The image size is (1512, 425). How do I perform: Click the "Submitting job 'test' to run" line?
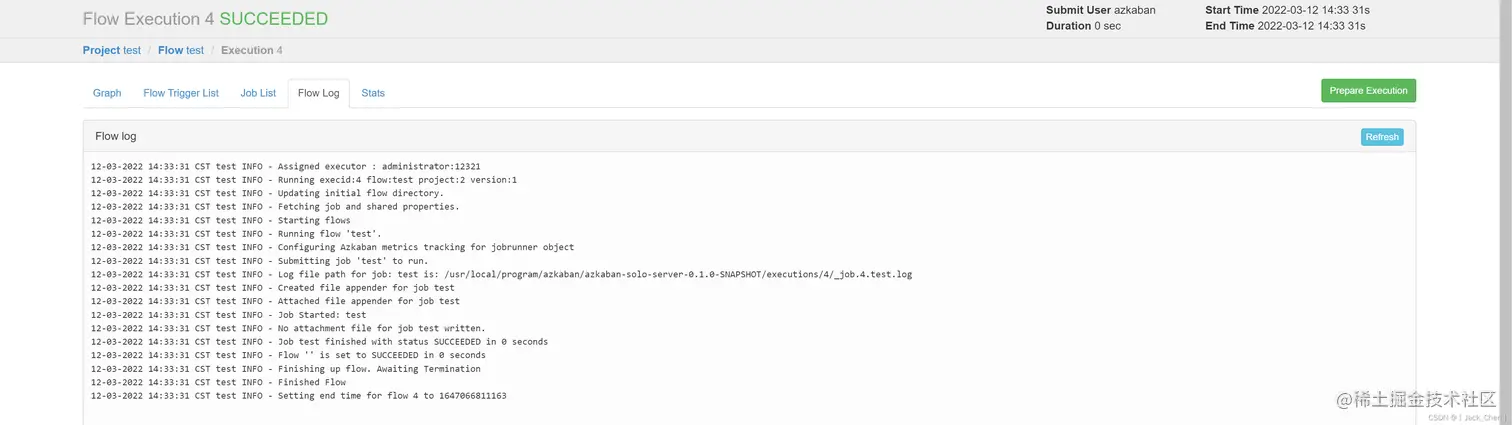click(x=262, y=261)
